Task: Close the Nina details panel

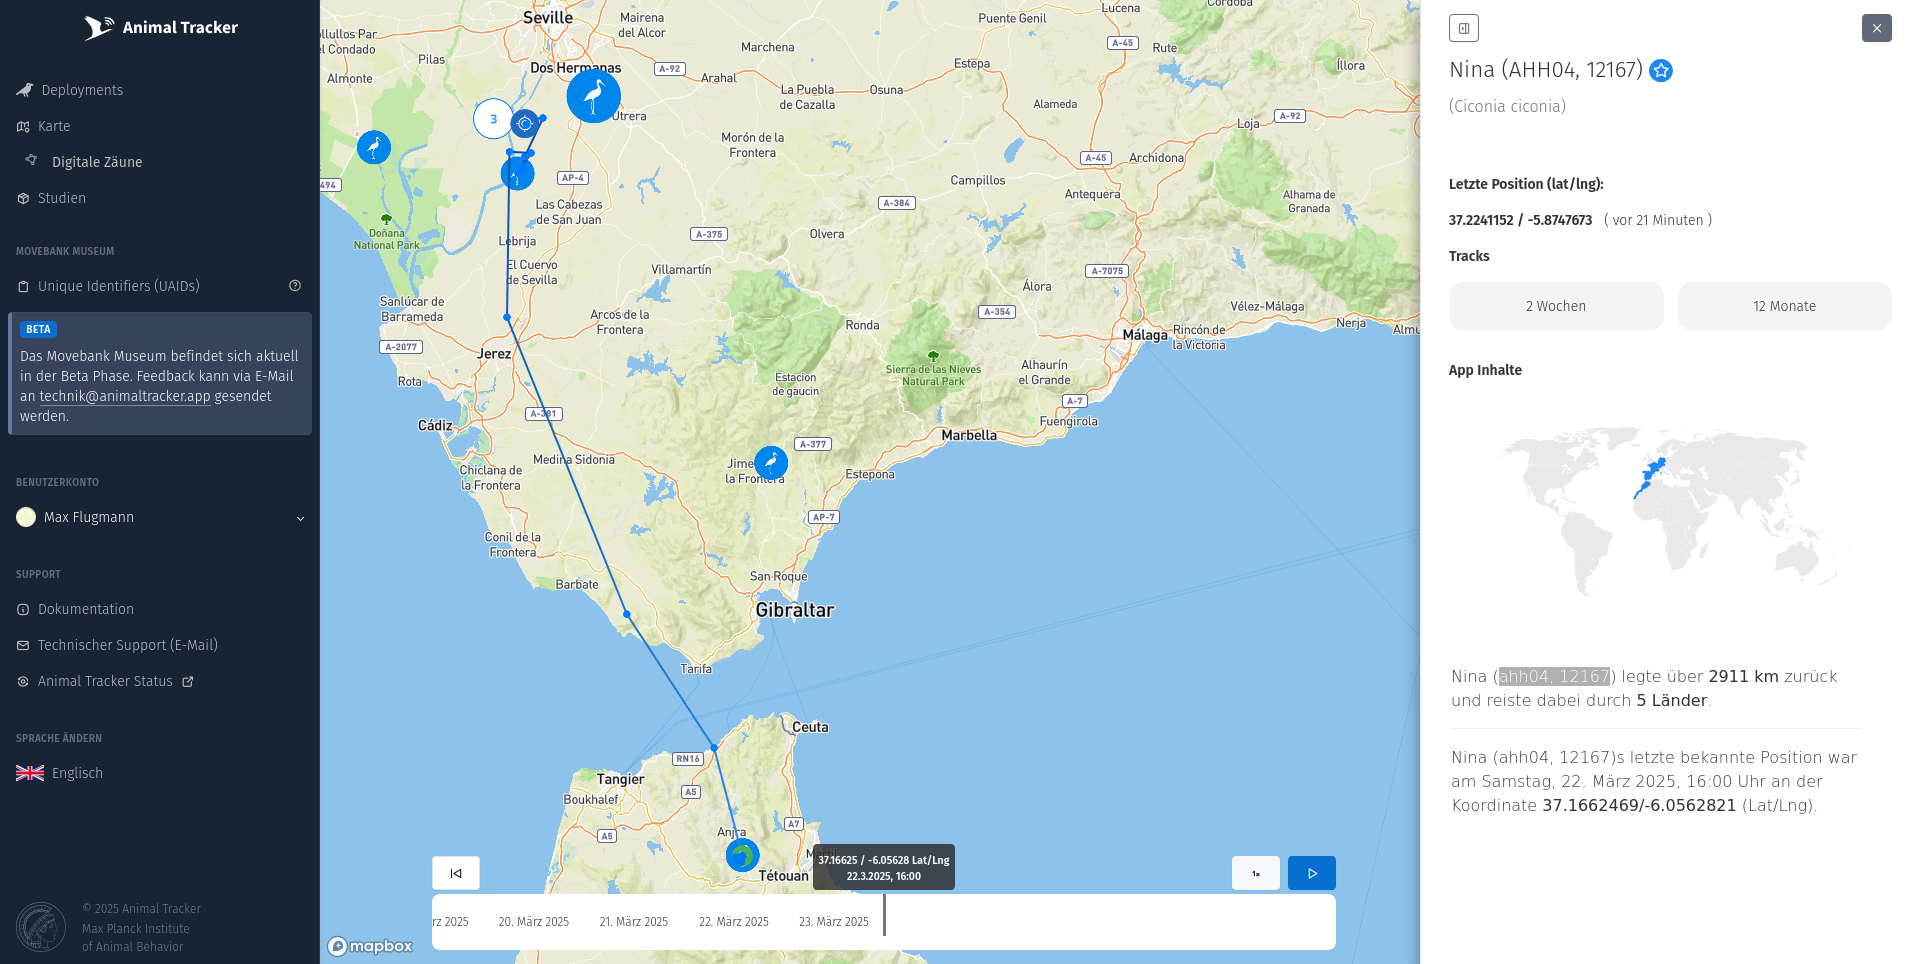Action: coord(1876,28)
